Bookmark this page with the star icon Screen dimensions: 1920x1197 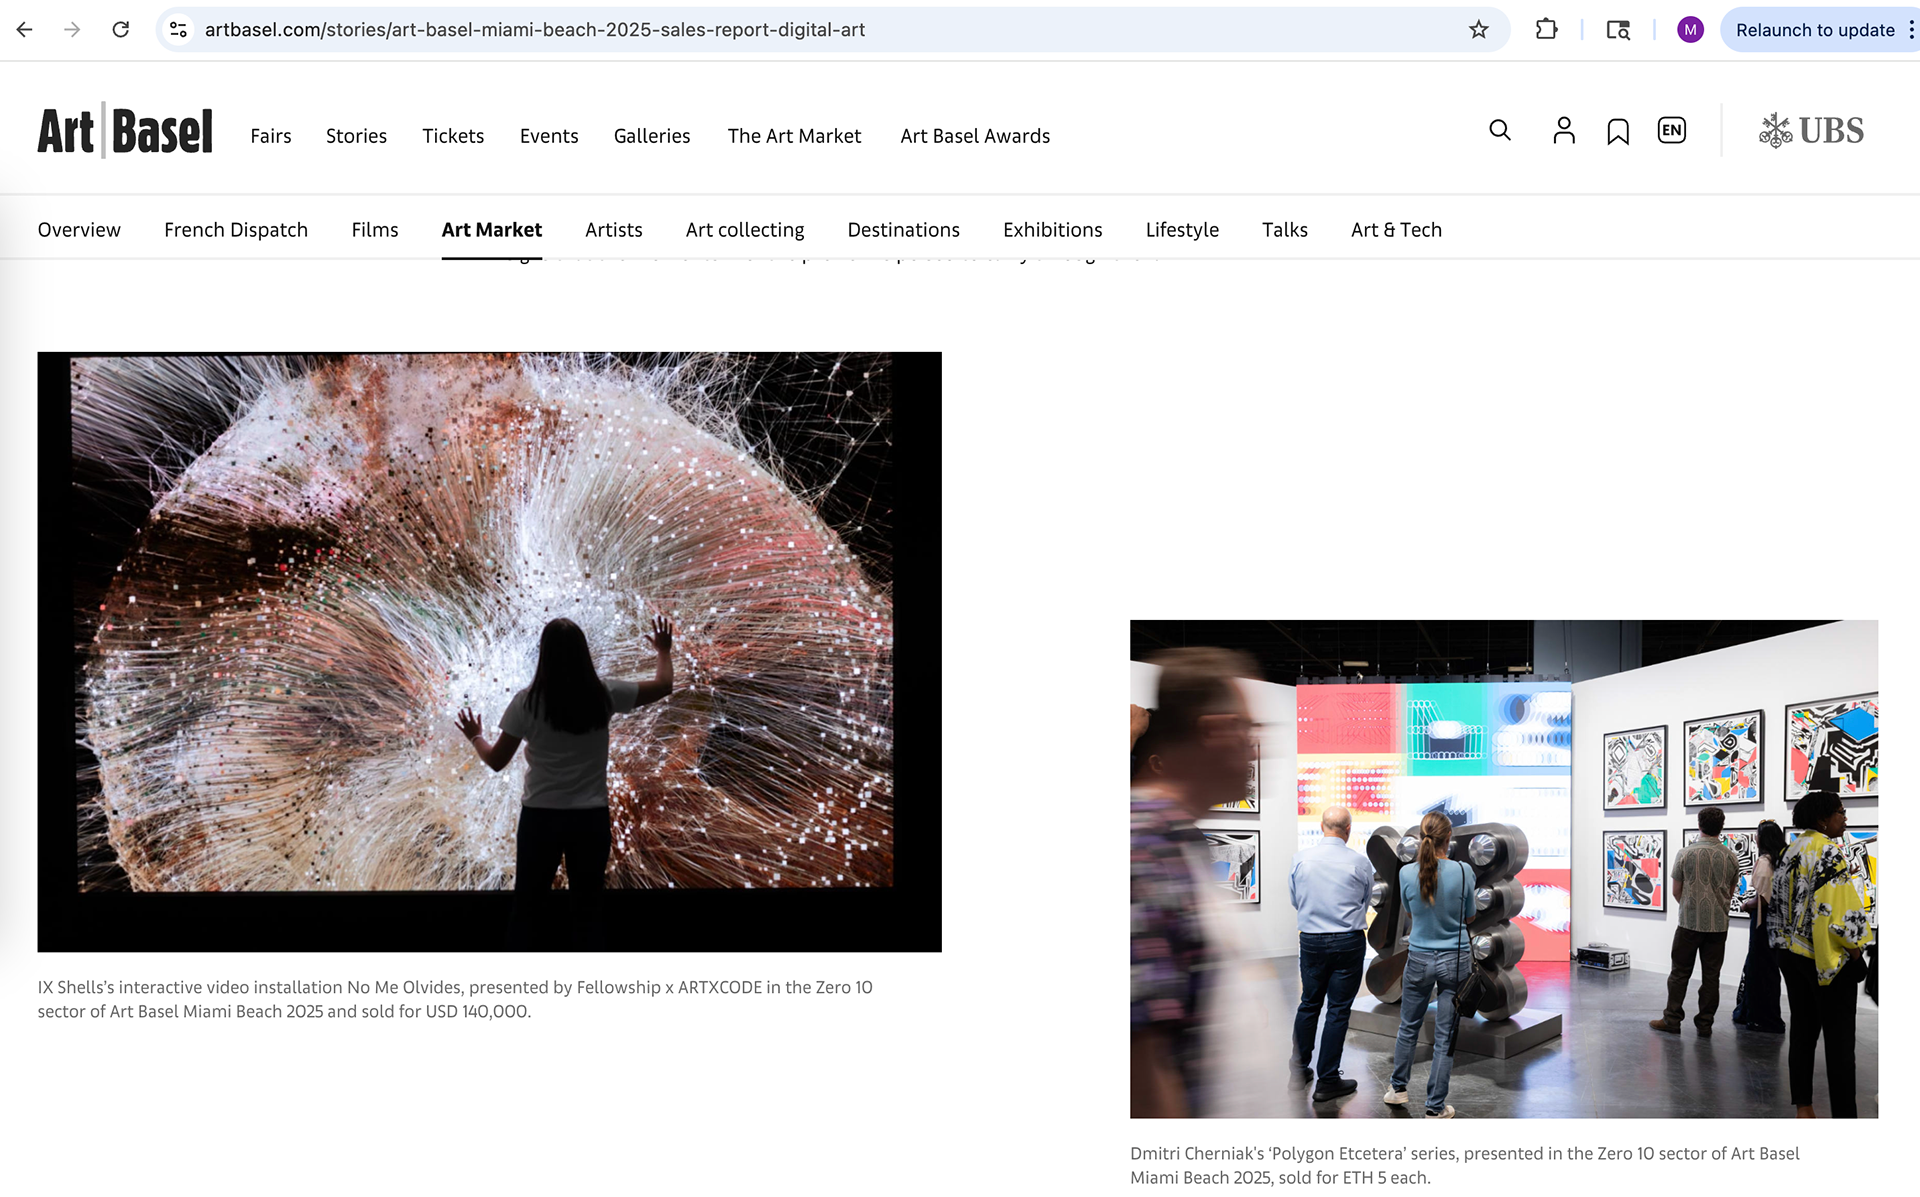1478,30
